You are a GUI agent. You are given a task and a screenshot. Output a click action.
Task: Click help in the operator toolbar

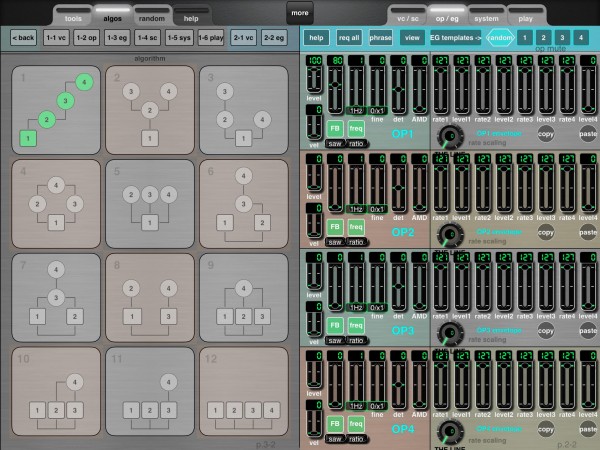(x=316, y=38)
